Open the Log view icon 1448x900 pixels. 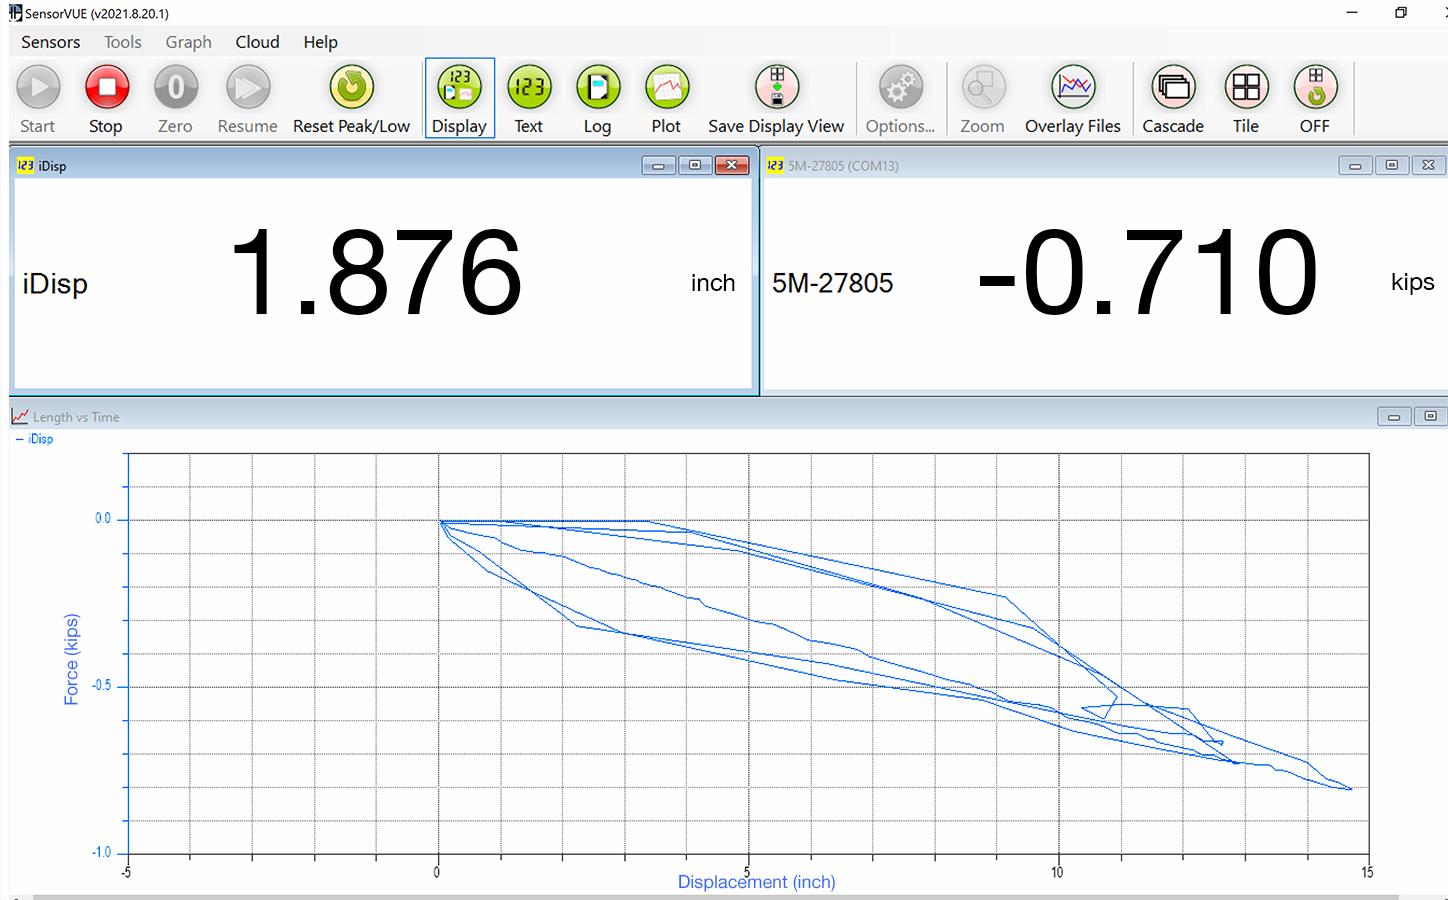[598, 88]
